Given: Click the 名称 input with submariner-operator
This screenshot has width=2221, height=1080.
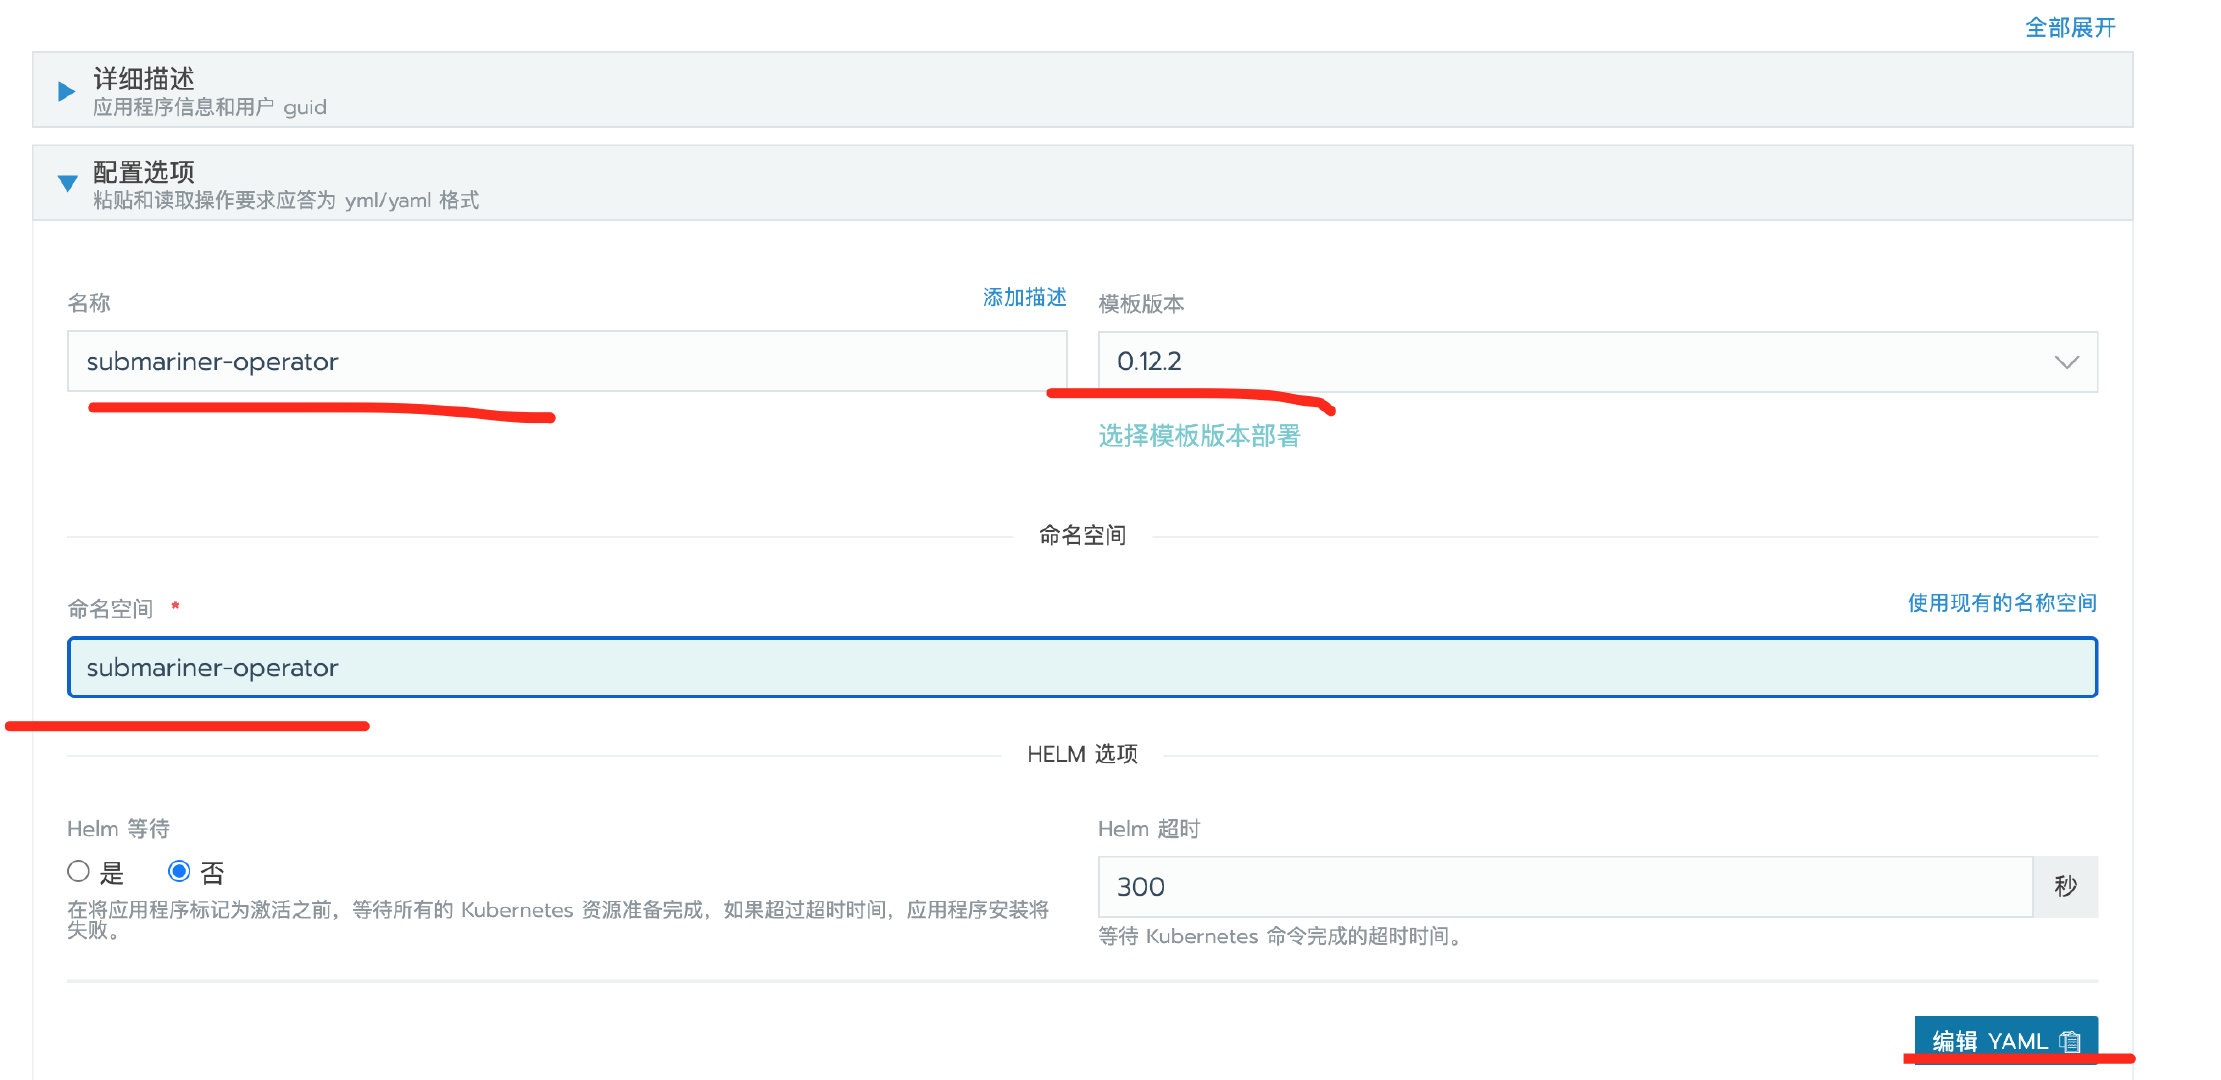Looking at the screenshot, I should pyautogui.click(x=567, y=361).
